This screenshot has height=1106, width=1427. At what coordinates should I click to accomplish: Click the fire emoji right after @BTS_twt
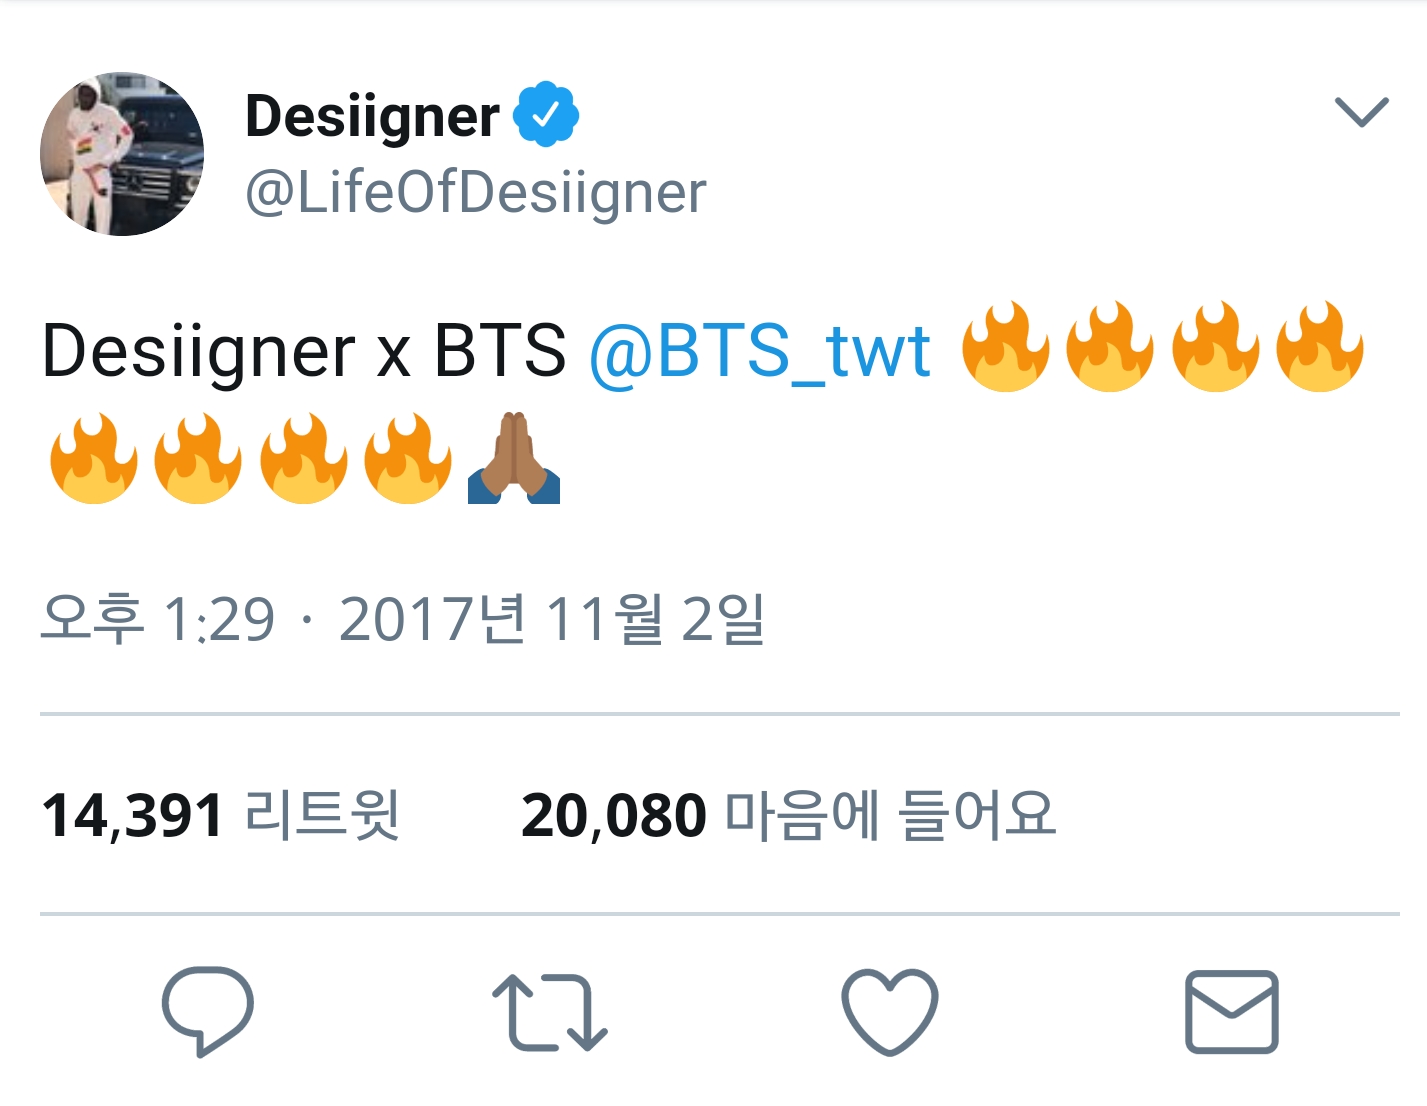coord(1005,347)
